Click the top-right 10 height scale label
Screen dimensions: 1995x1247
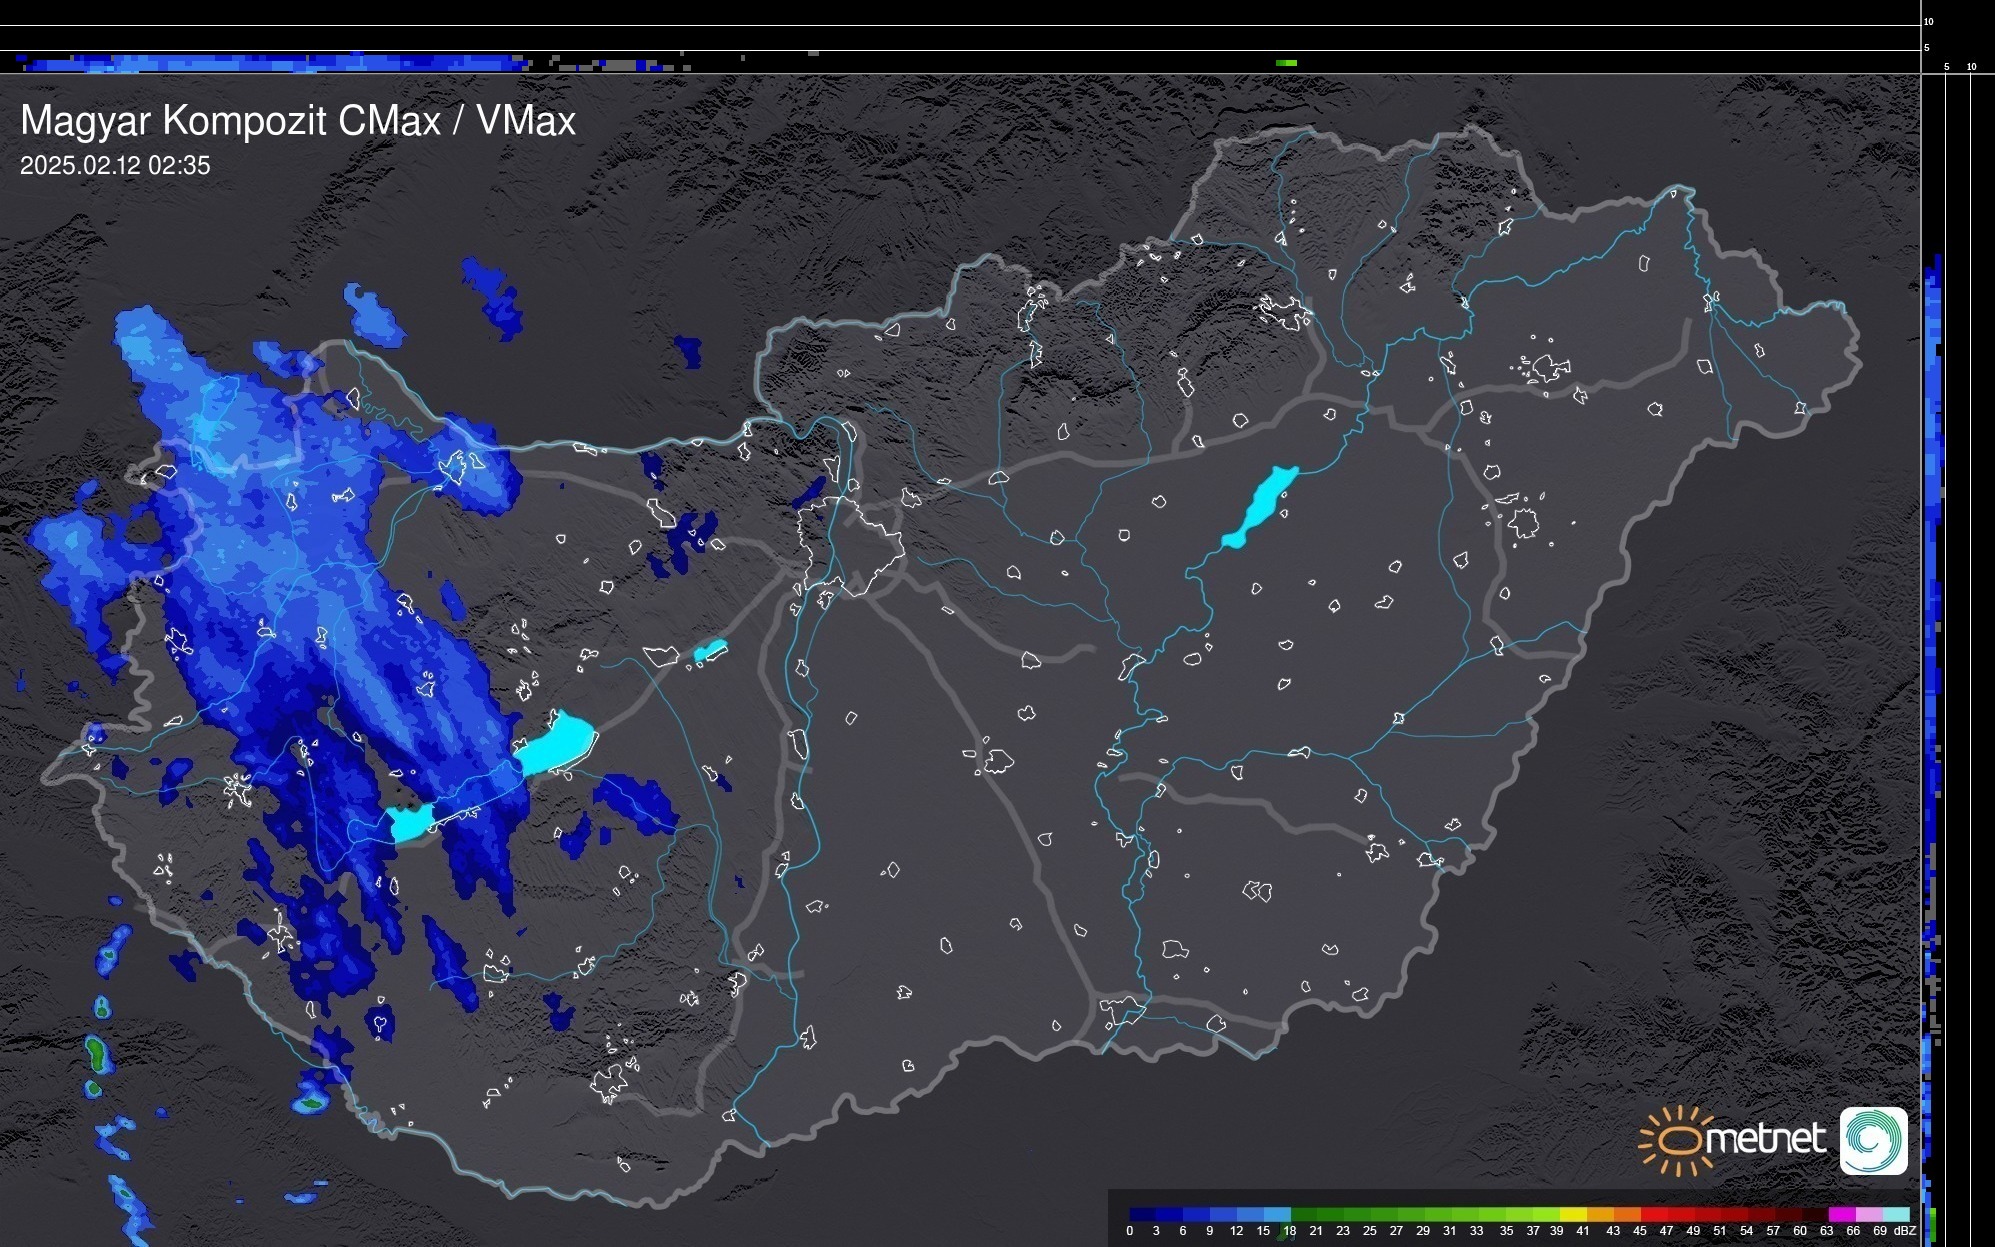click(1929, 21)
